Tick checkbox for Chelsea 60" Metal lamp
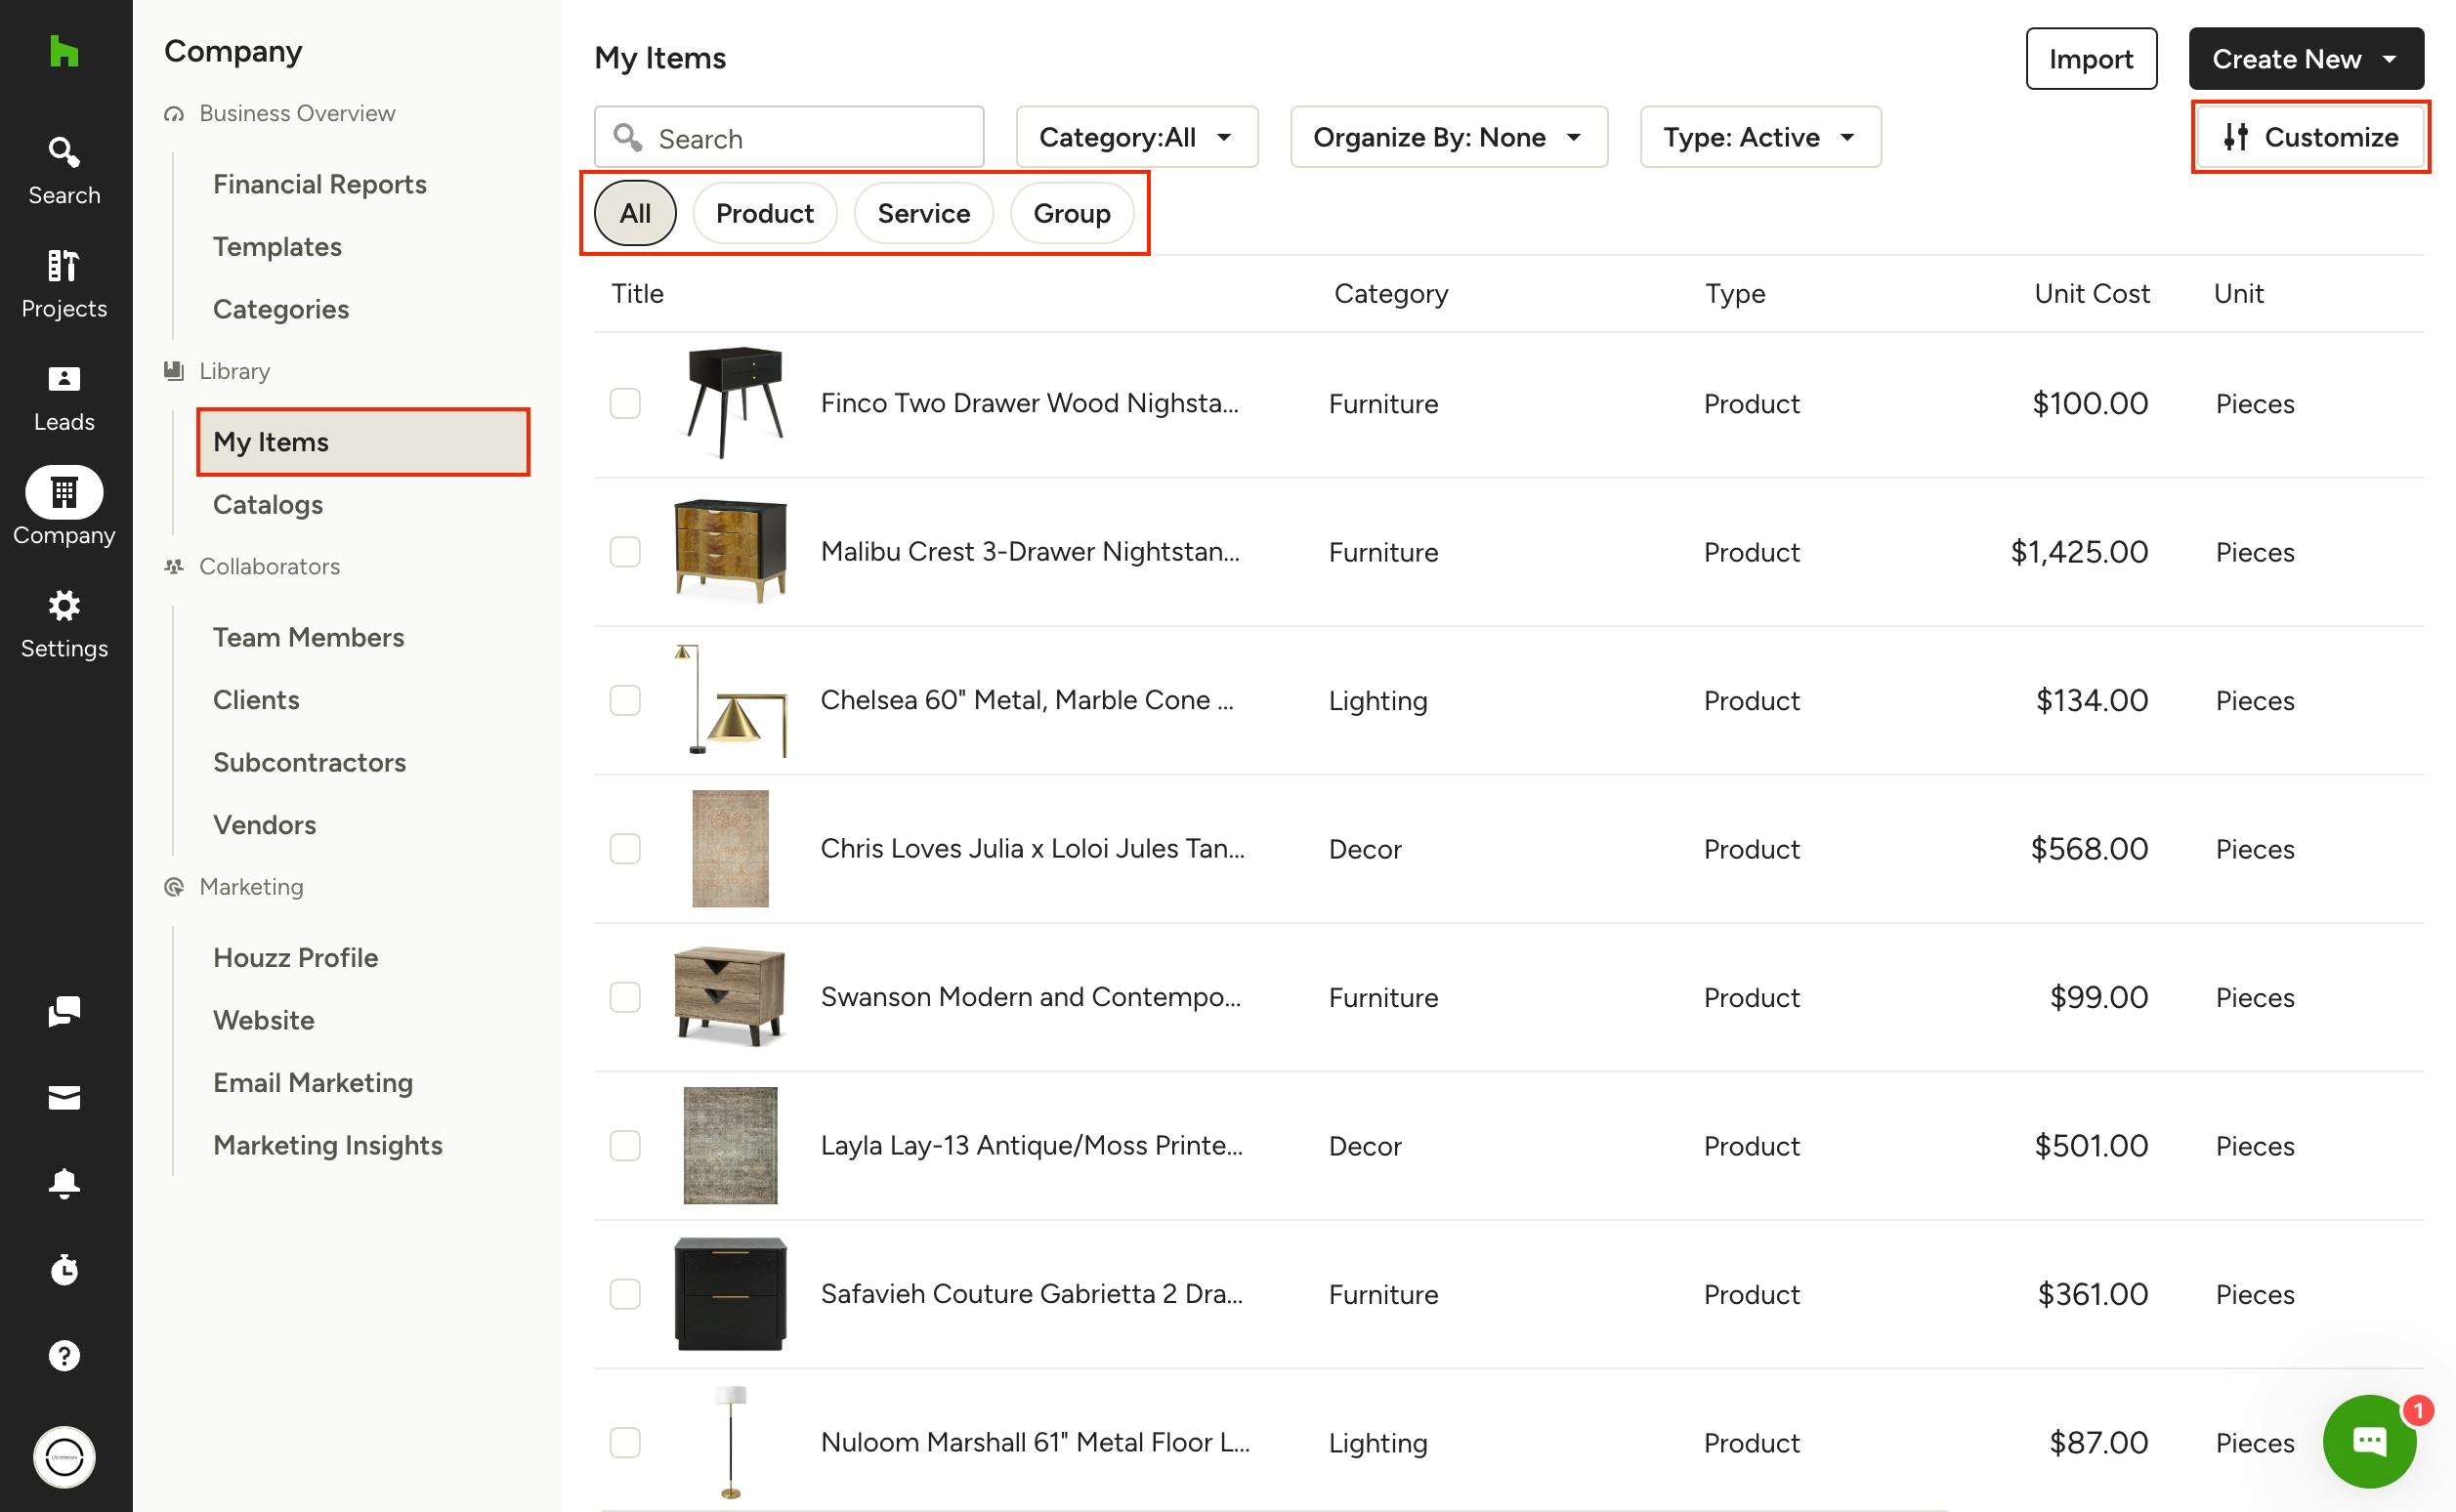Image resolution: width=2456 pixels, height=1512 pixels. click(625, 700)
